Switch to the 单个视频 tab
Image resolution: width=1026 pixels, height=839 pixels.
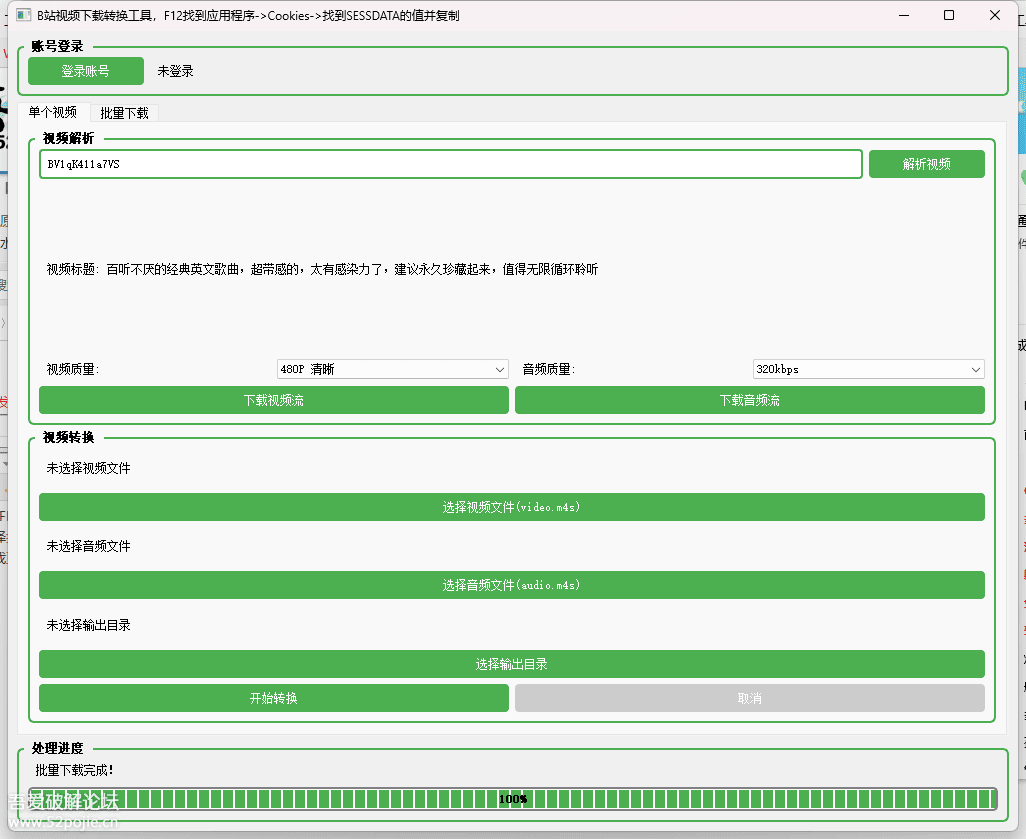[53, 113]
